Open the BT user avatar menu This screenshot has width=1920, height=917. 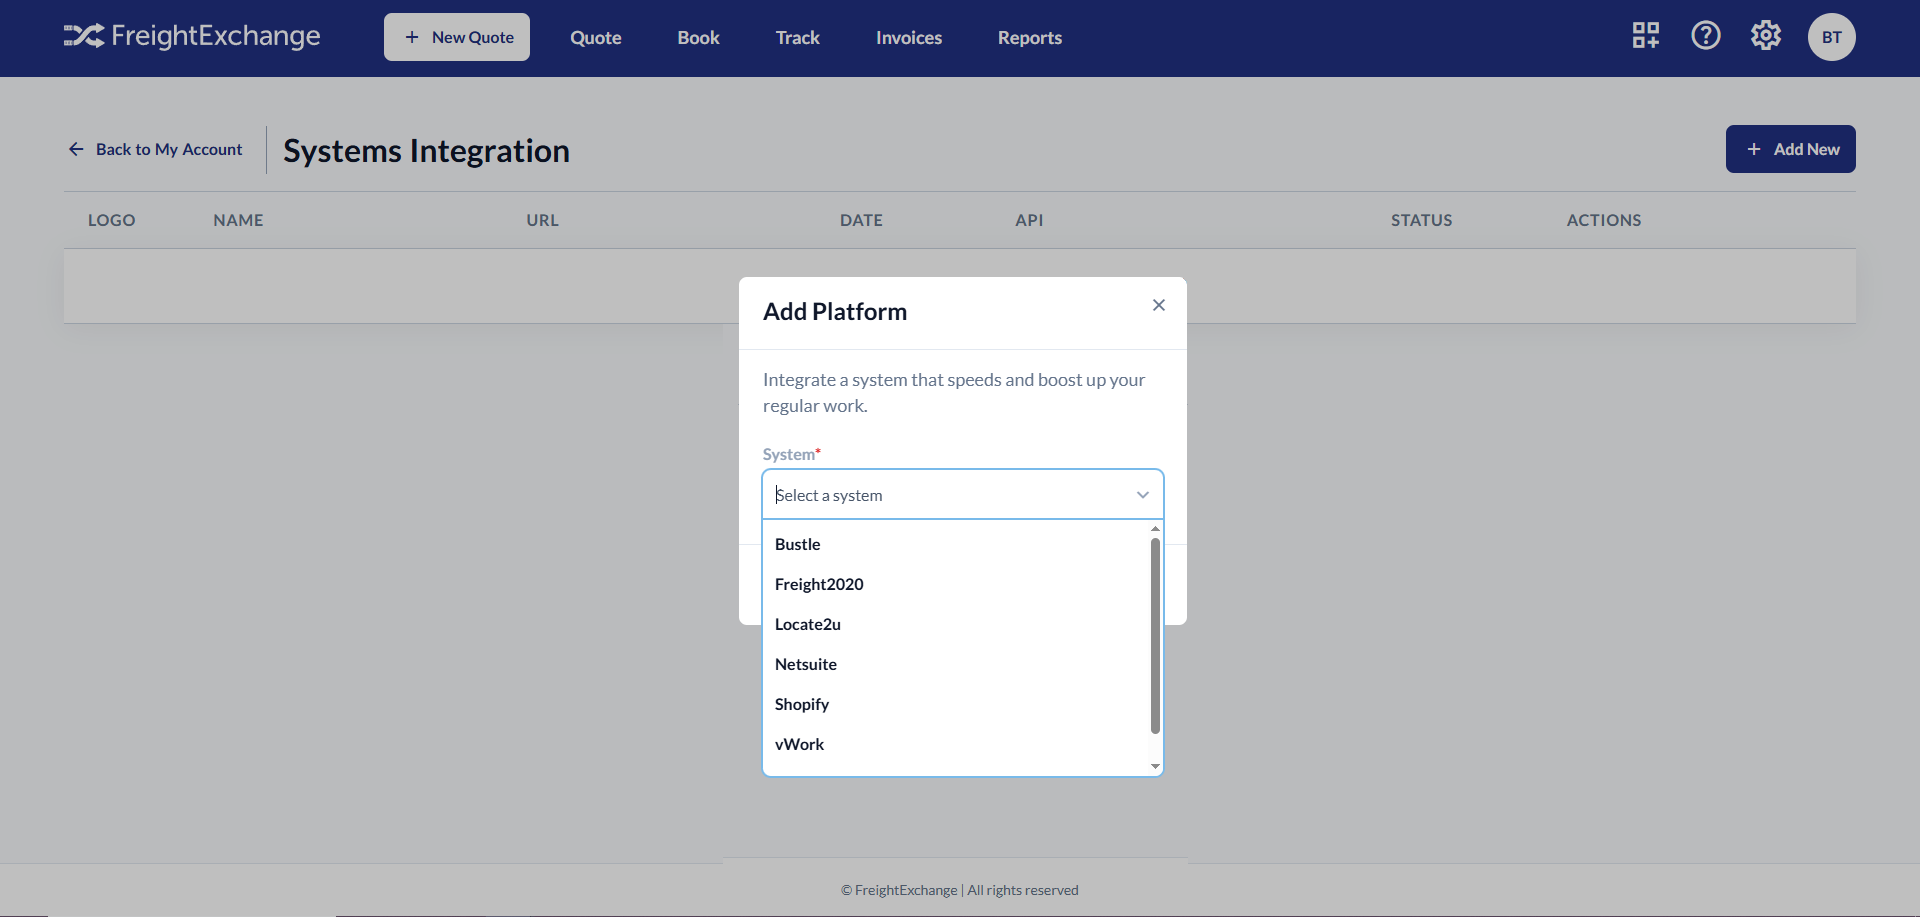coord(1832,37)
